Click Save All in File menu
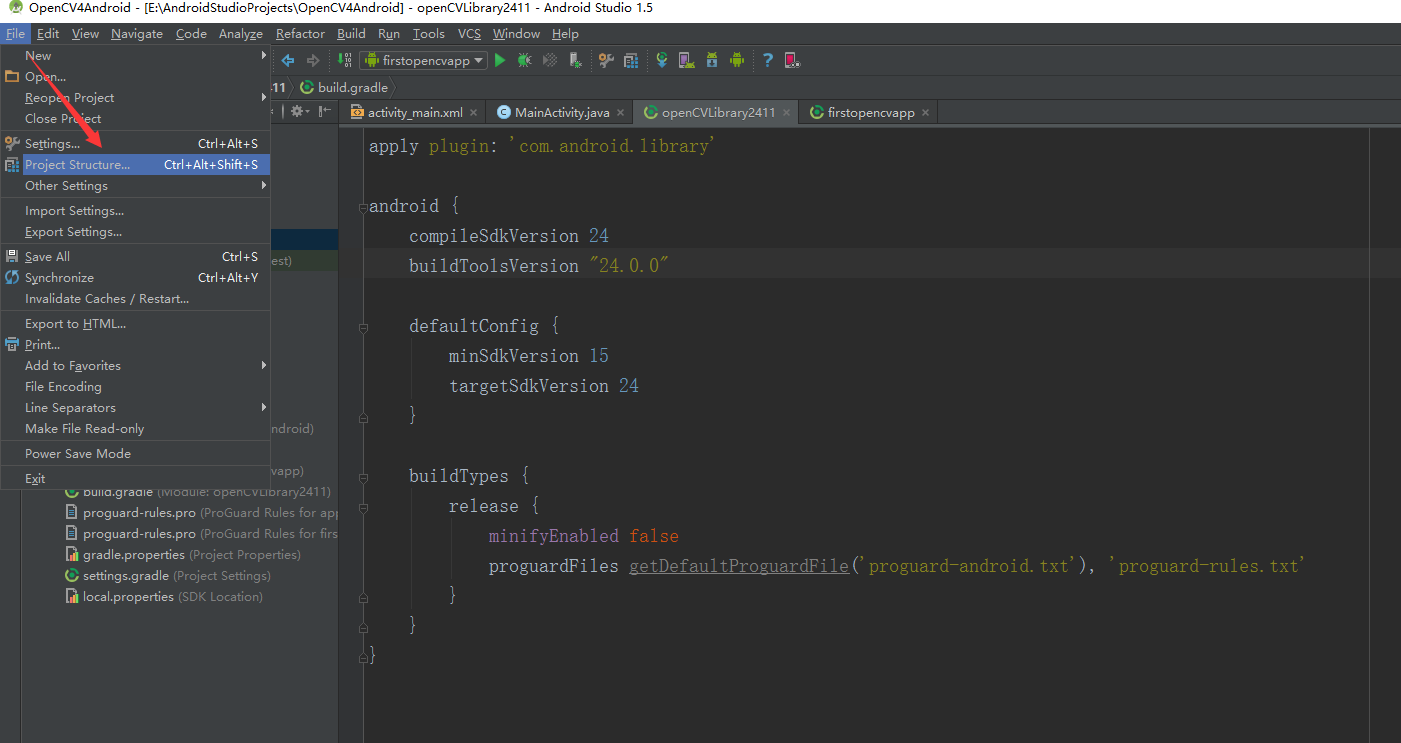The image size is (1401, 743). click(x=135, y=257)
